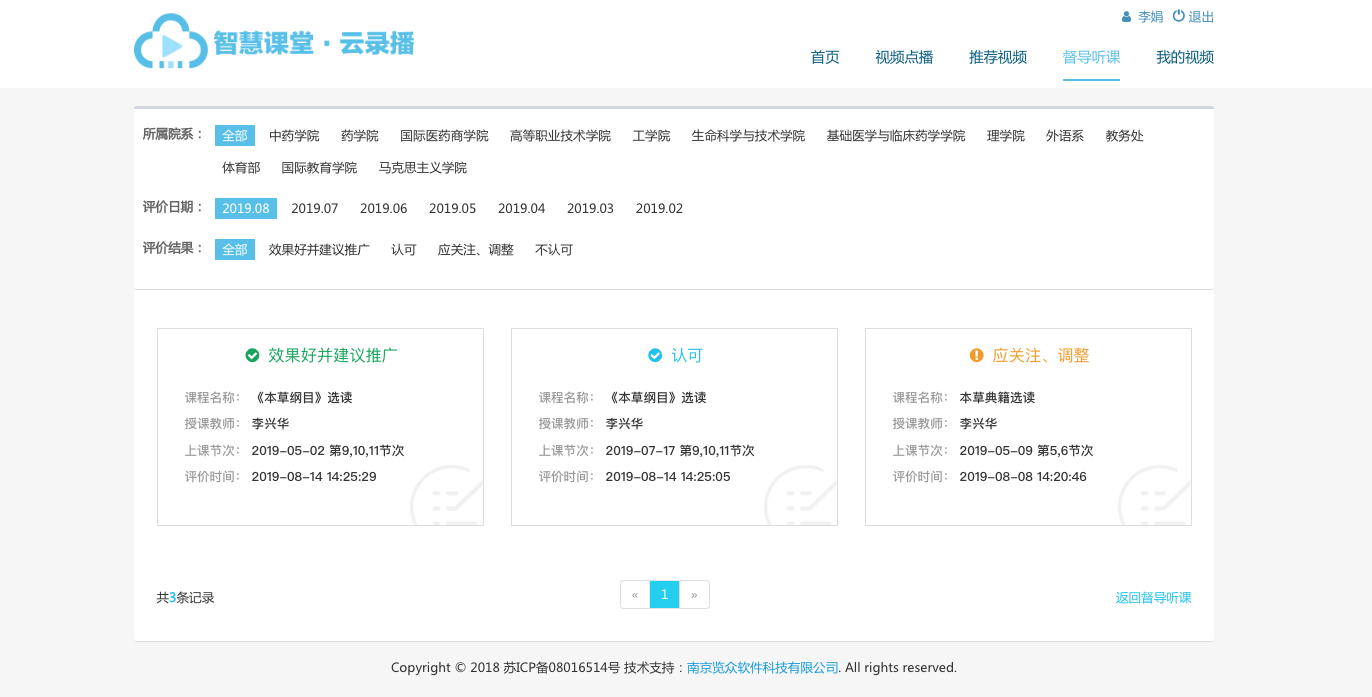1372x697 pixels.
Task: Click the previous page « arrow
Action: tap(635, 594)
